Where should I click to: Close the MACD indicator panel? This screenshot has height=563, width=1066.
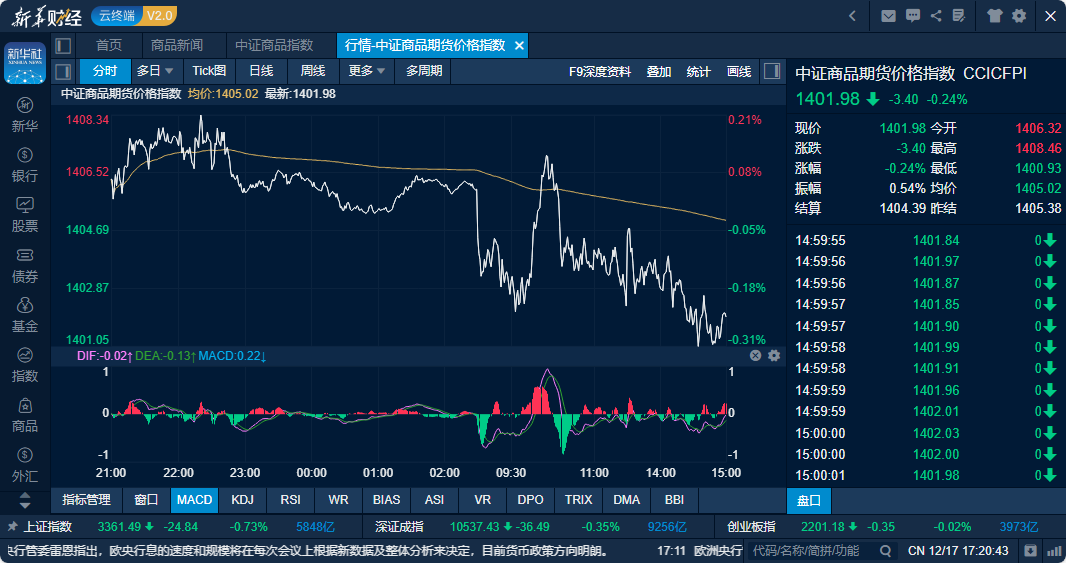[x=756, y=356]
